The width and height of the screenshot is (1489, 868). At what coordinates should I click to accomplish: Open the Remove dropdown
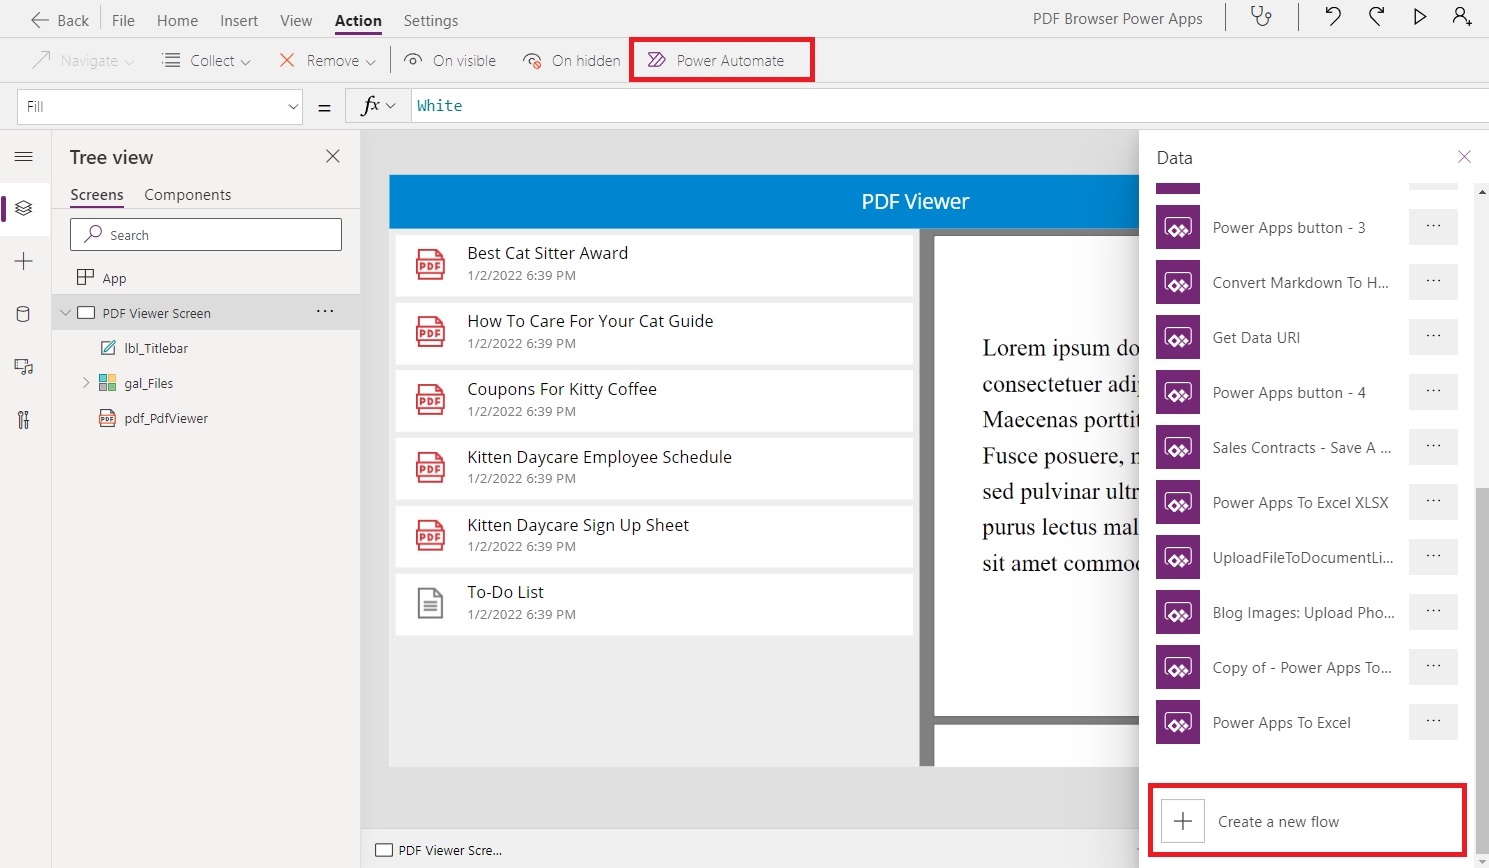[x=372, y=60]
